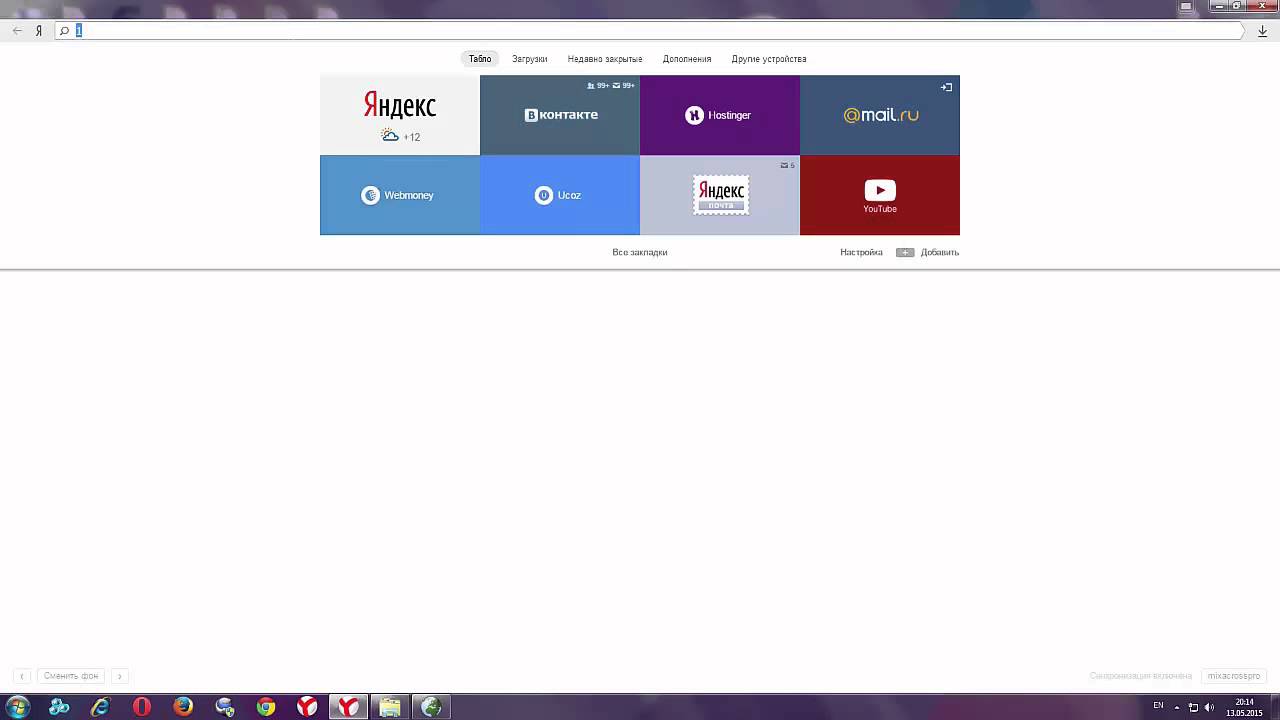Image resolution: width=1280 pixels, height=720 pixels.
Task: Click the friends counter on ВКонтакте tile
Action: click(598, 86)
